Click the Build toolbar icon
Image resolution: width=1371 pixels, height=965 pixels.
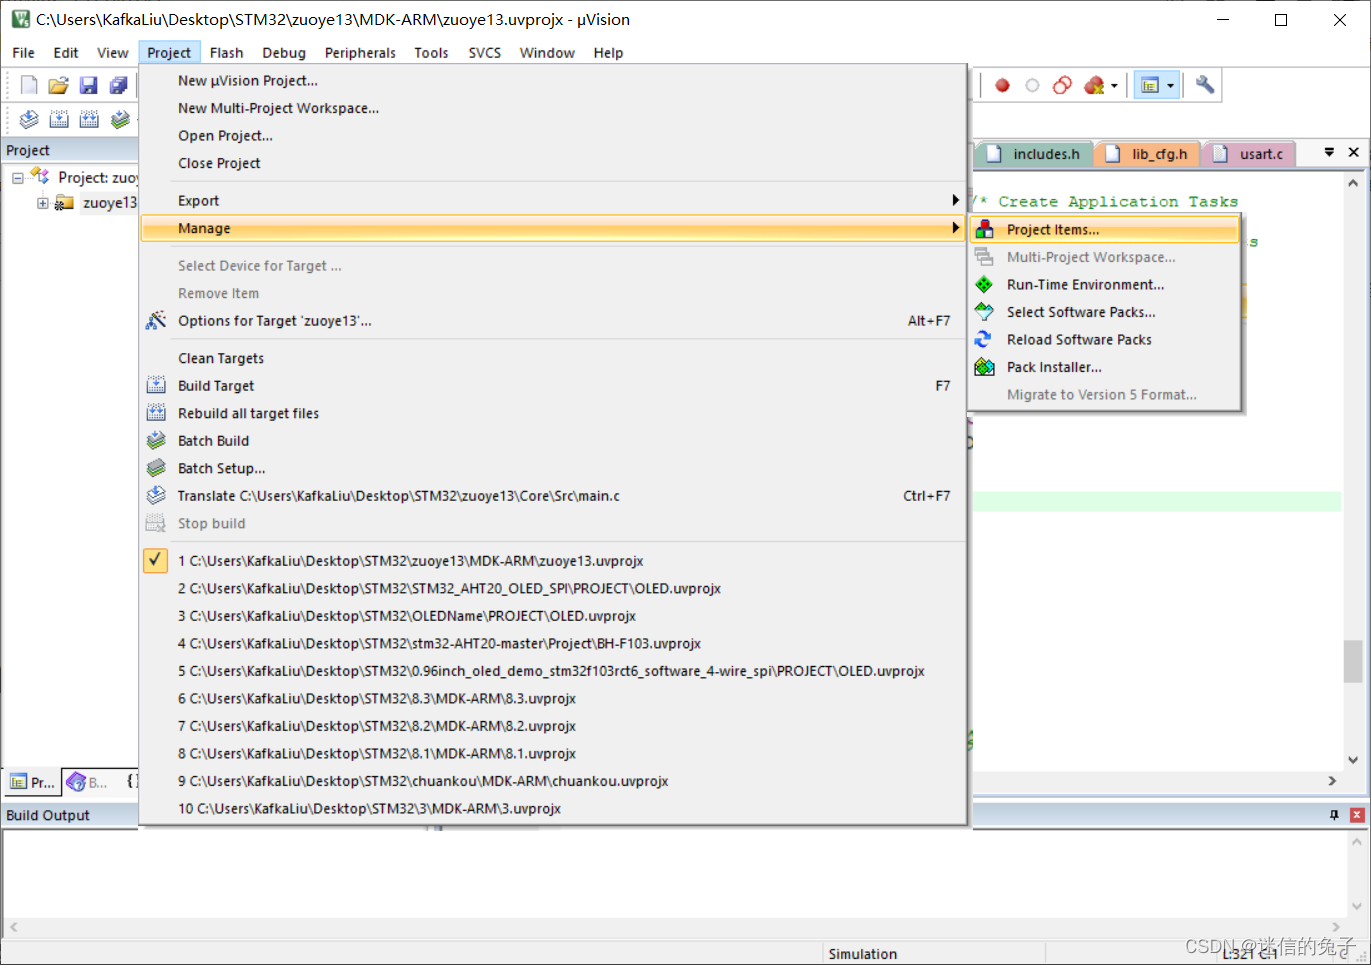[x=59, y=119]
